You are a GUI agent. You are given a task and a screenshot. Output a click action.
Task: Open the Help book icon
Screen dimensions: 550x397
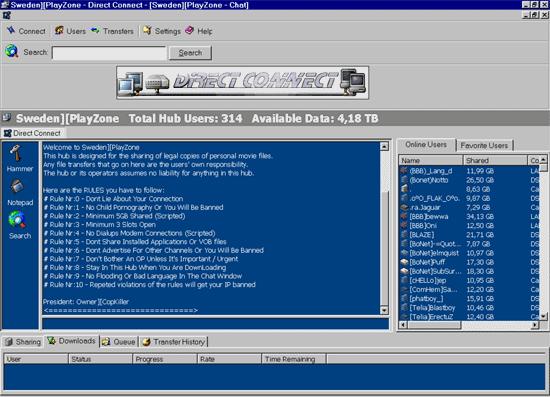[x=189, y=31]
